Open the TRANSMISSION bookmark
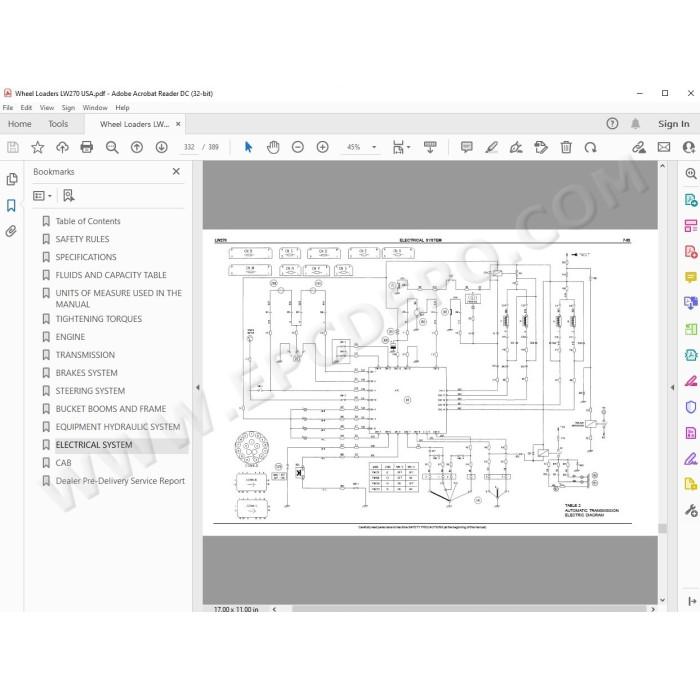 click(85, 355)
